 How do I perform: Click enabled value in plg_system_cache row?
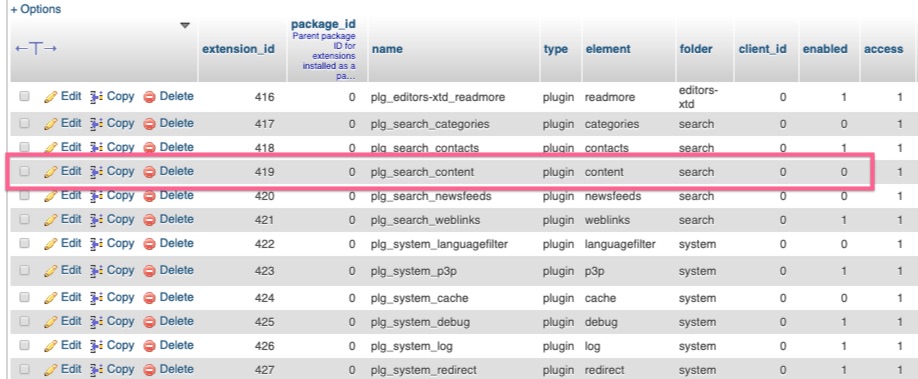point(844,298)
